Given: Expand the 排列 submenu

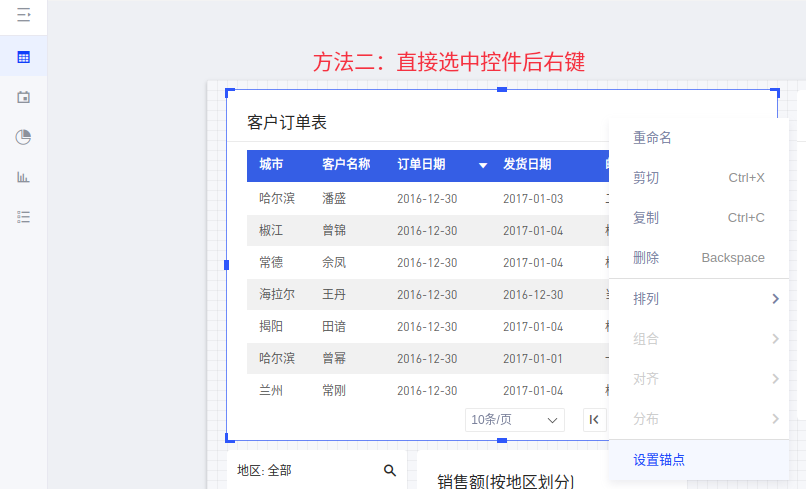Looking at the screenshot, I should pyautogui.click(x=698, y=299).
